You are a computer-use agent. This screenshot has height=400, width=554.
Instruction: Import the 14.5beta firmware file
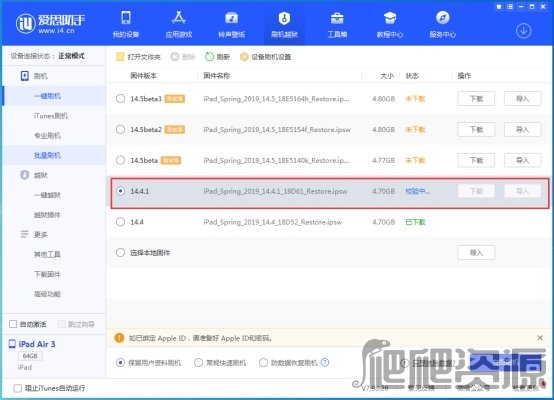(x=522, y=160)
